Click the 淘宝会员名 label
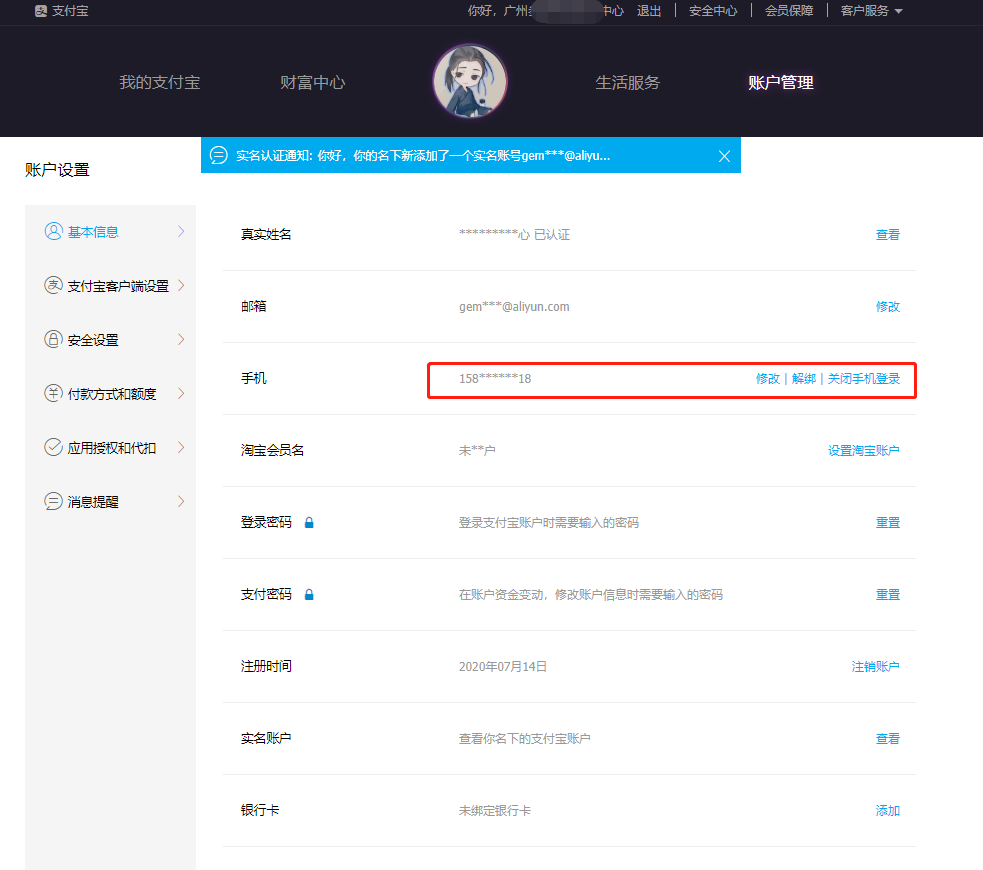983x870 pixels. point(272,450)
